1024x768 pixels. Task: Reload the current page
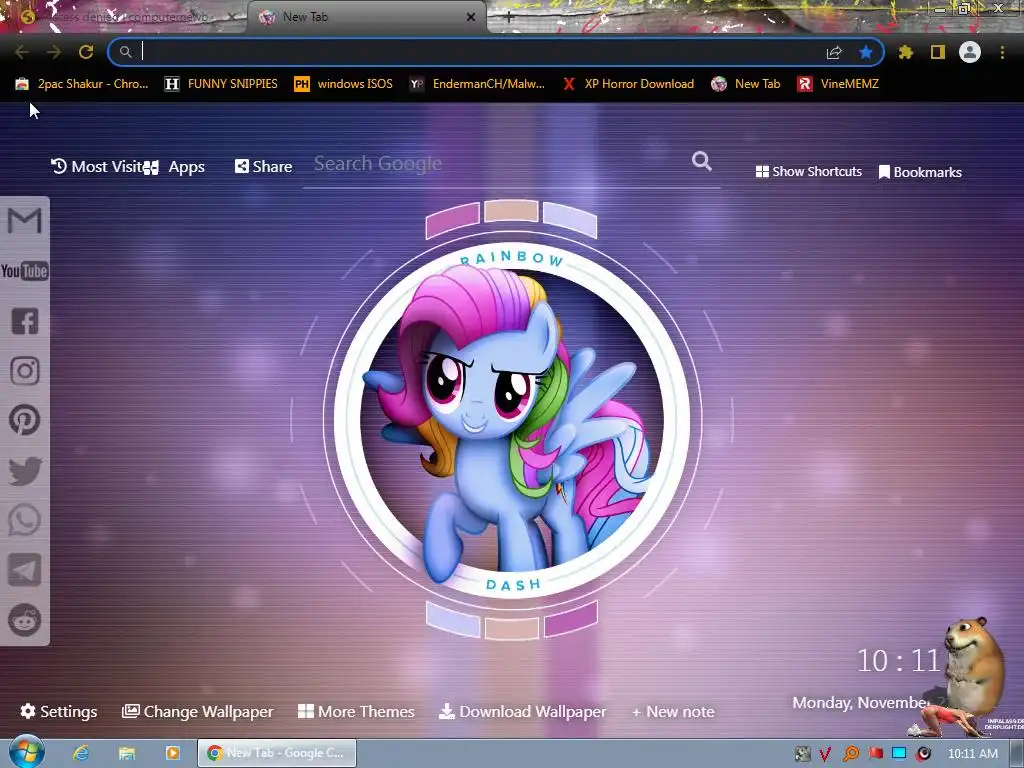coord(86,52)
